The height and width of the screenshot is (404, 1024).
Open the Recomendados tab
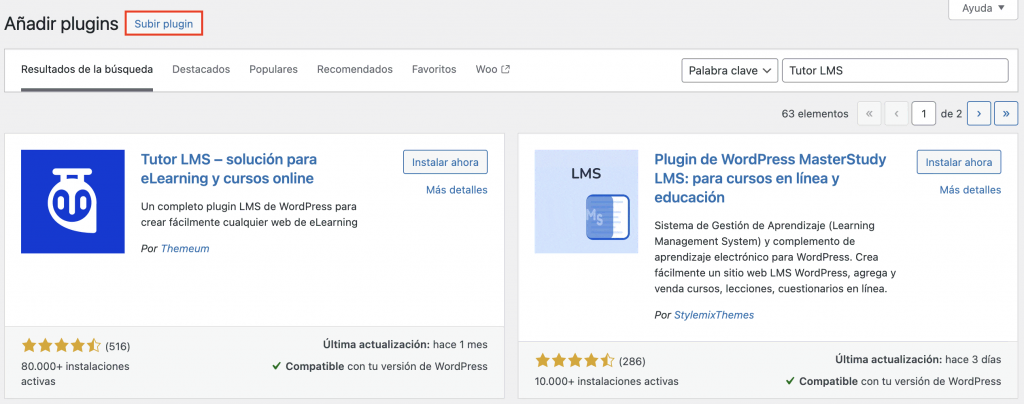[x=355, y=69]
